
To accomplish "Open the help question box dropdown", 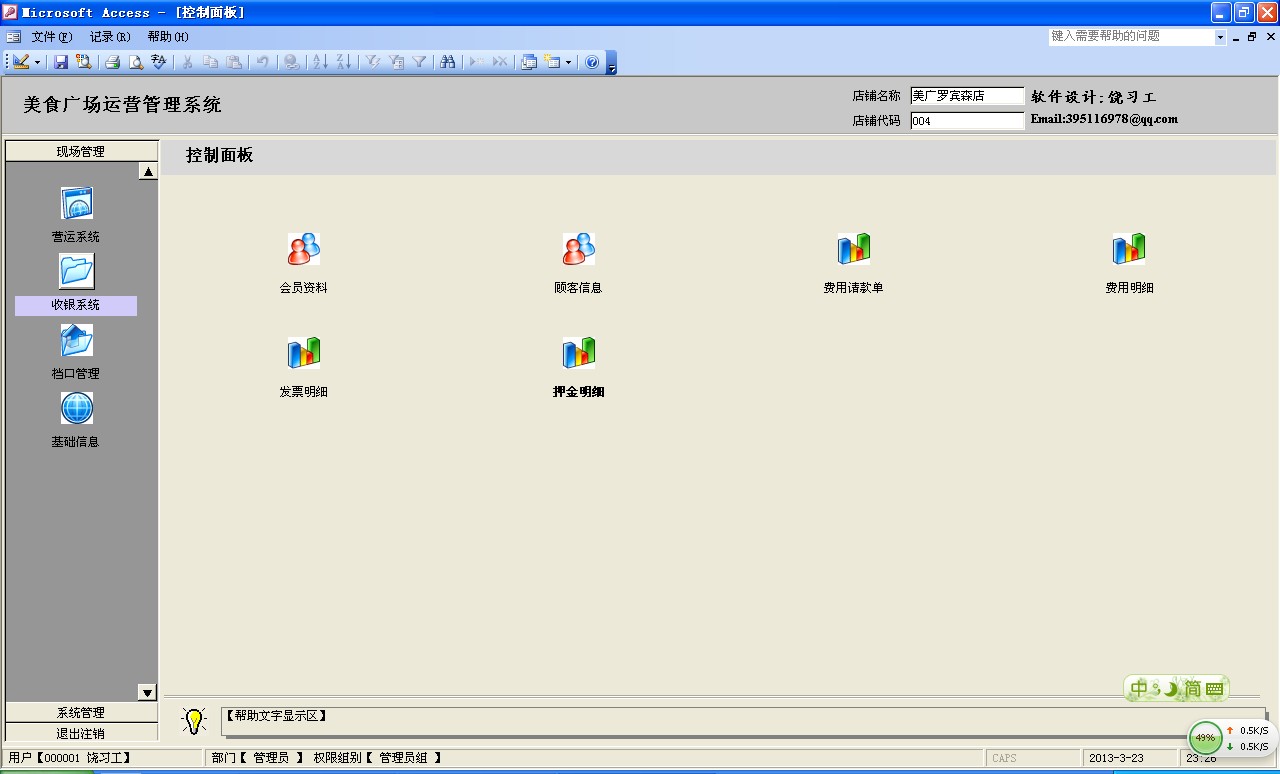I will pos(1220,37).
